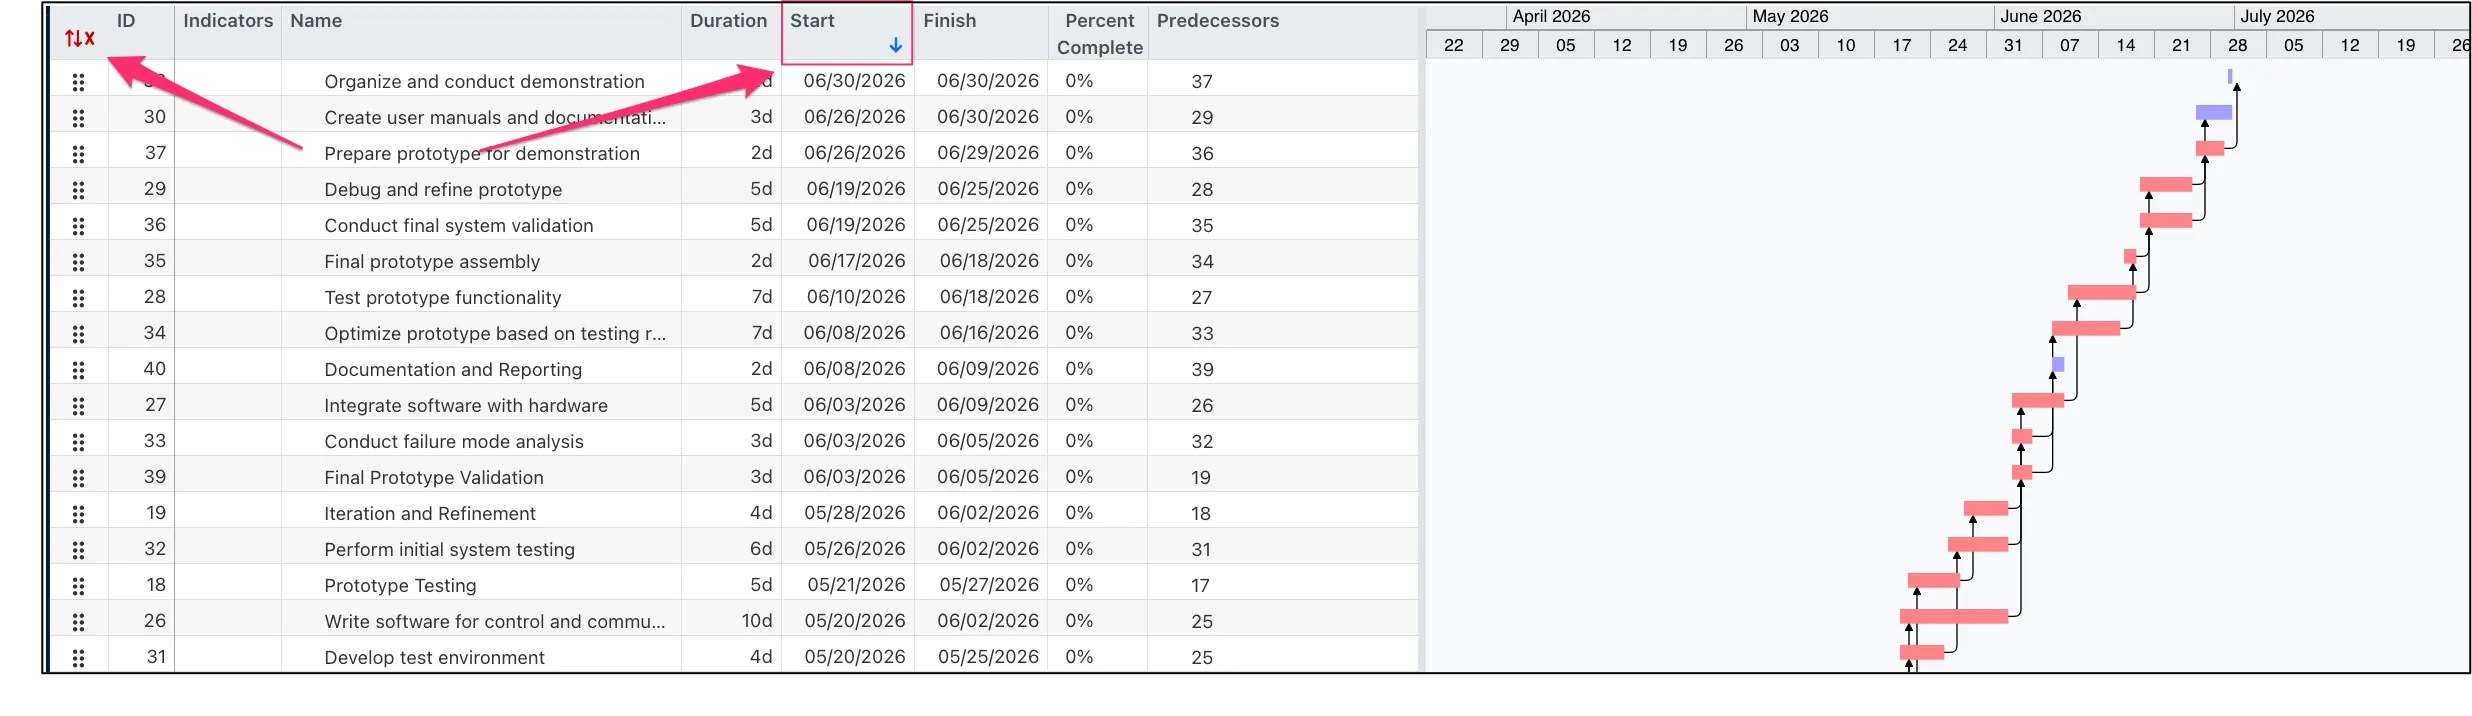
Task: Click the June 2026 month header in timeline
Action: coord(2040,17)
